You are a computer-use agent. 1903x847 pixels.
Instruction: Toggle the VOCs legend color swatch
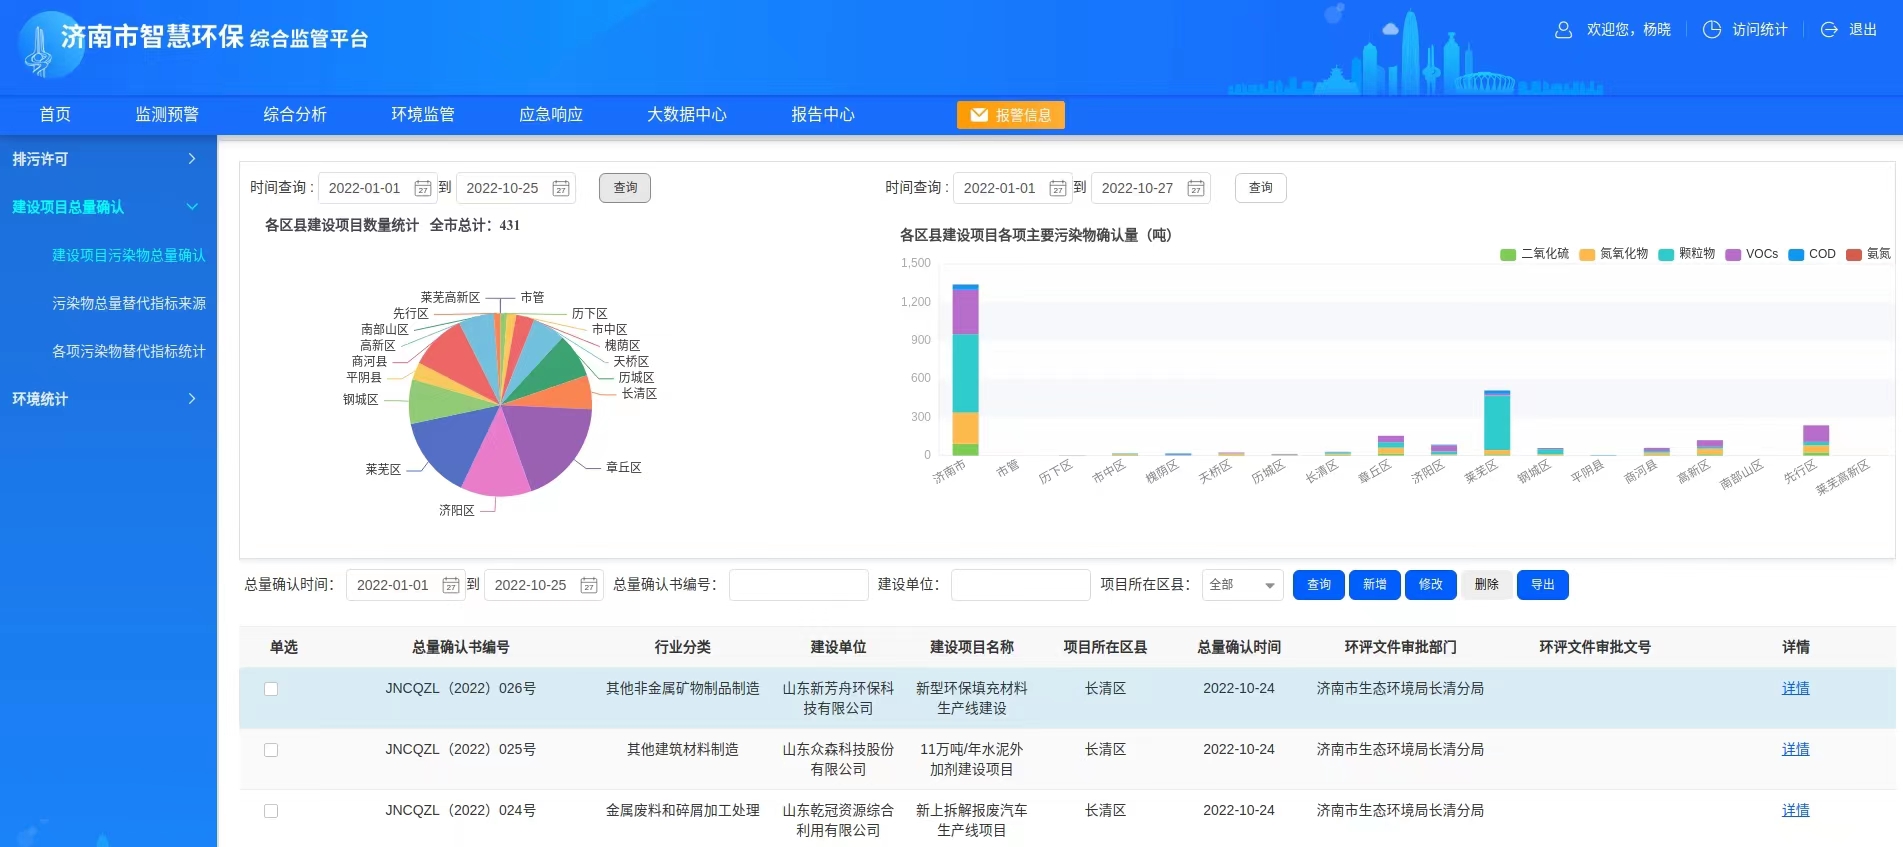click(x=1733, y=255)
